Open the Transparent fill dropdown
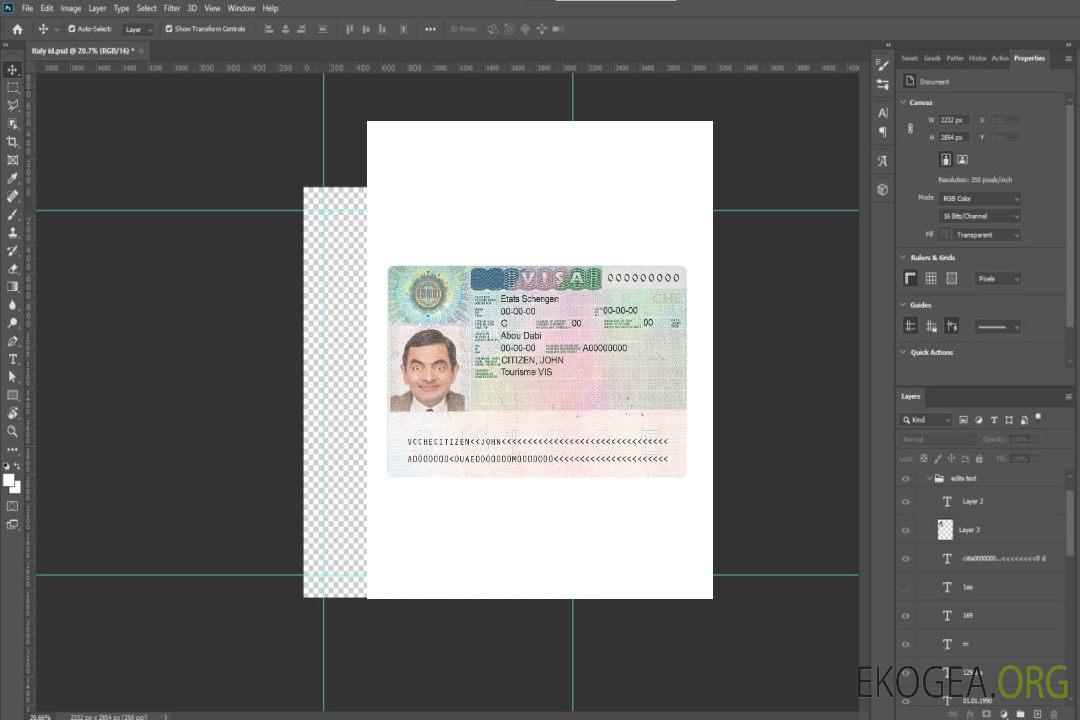Viewport: 1080px width, 720px height. pyautogui.click(x=986, y=235)
